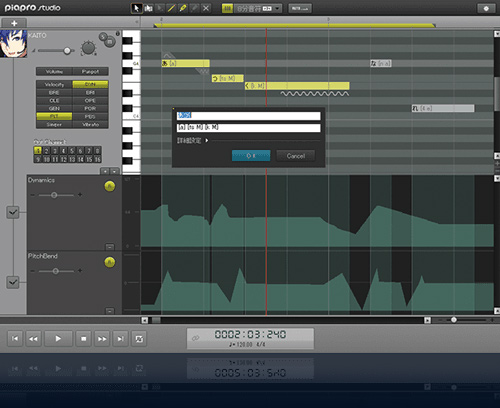Toggle loop playback button
Viewport: 500px width, 408px height.
click(139, 339)
